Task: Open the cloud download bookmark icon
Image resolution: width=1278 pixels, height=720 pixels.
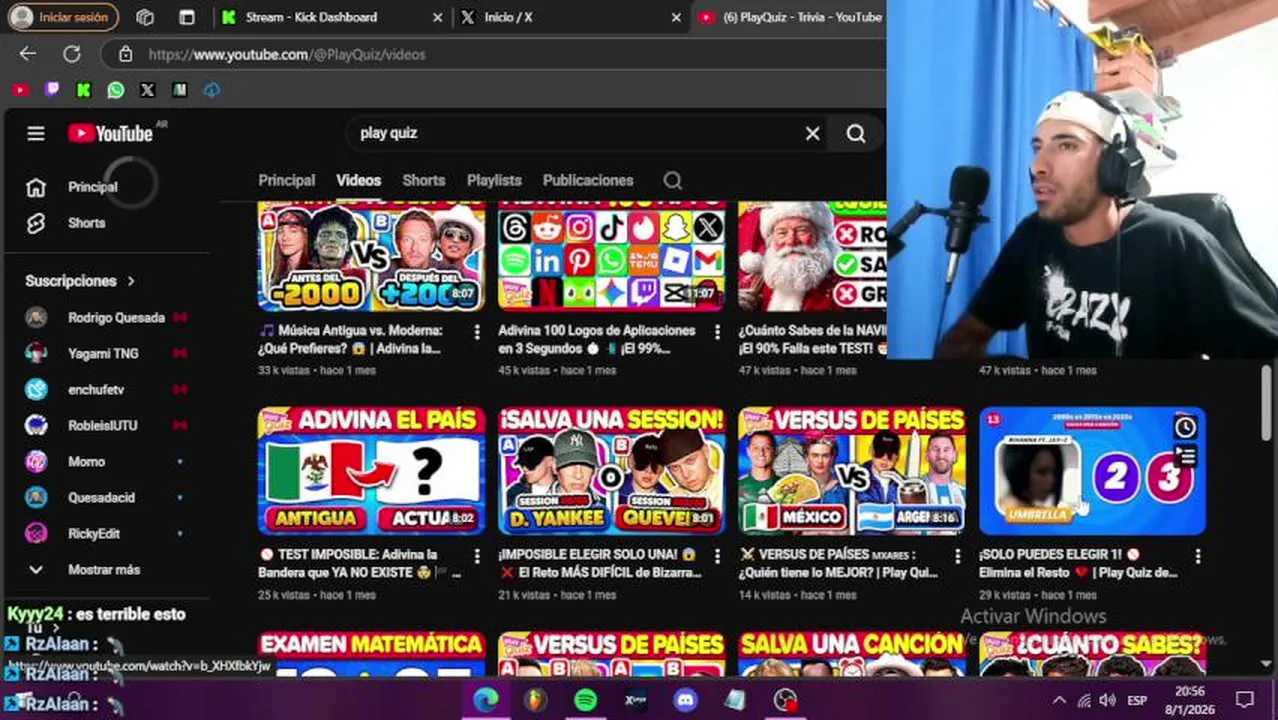Action: (x=211, y=90)
